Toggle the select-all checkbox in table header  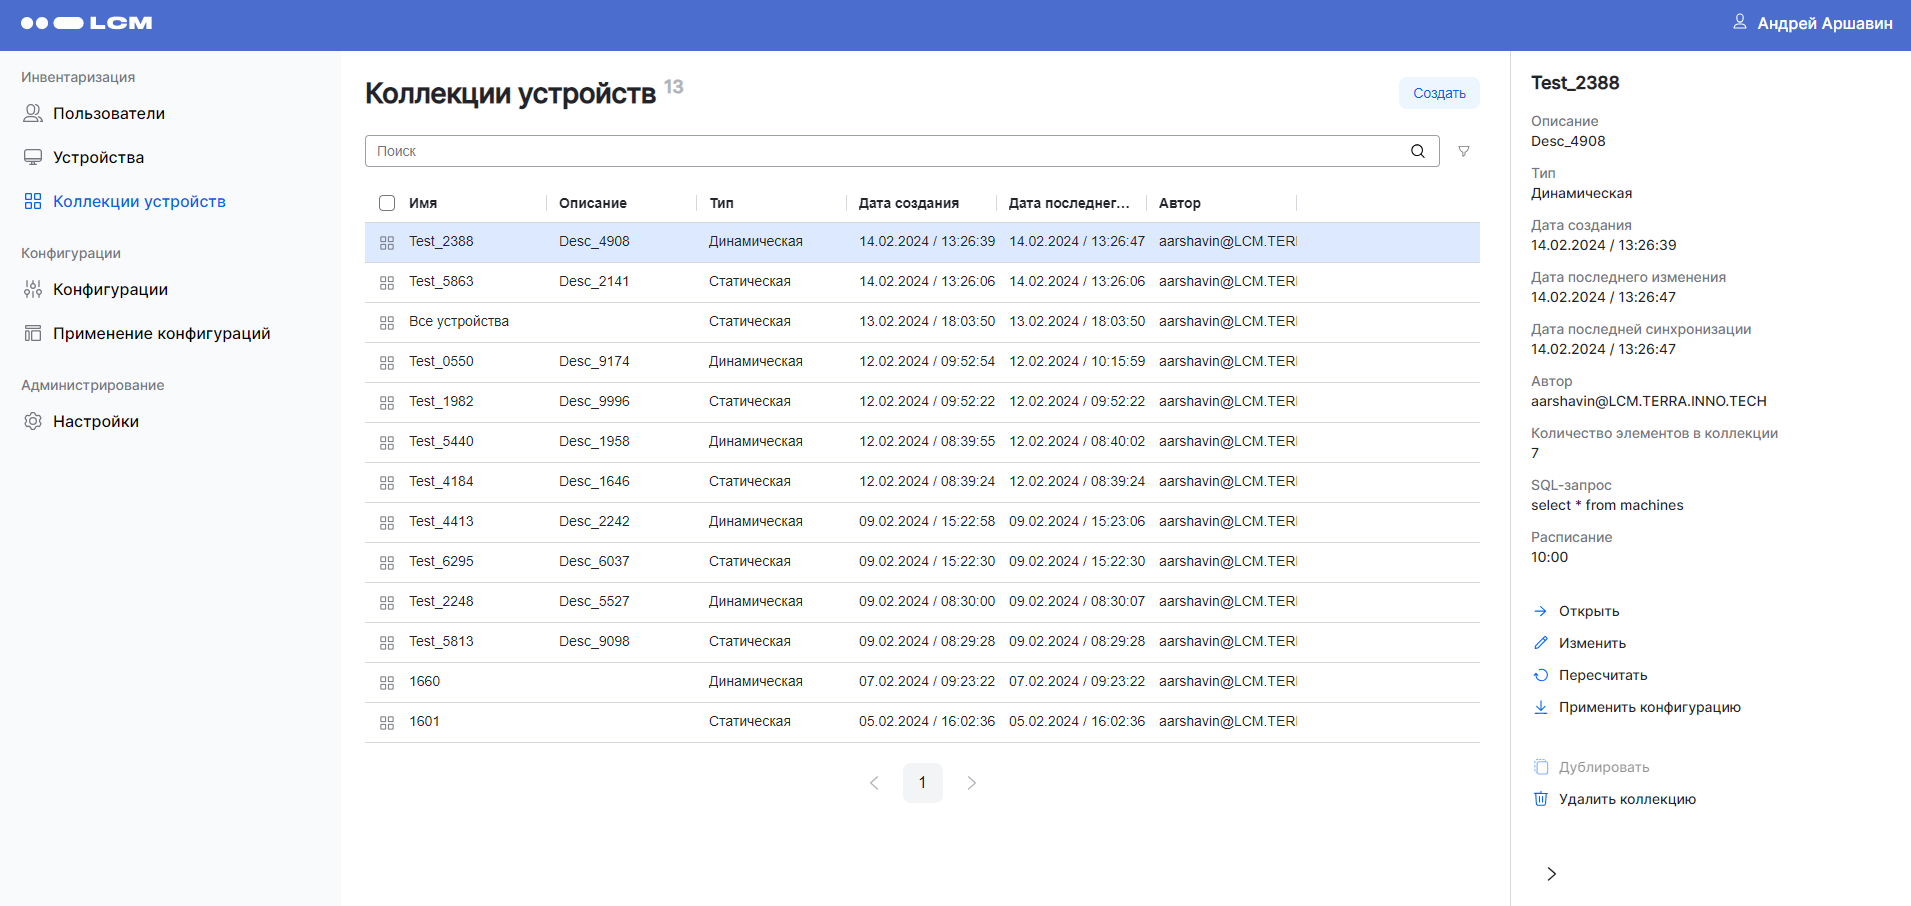[387, 203]
